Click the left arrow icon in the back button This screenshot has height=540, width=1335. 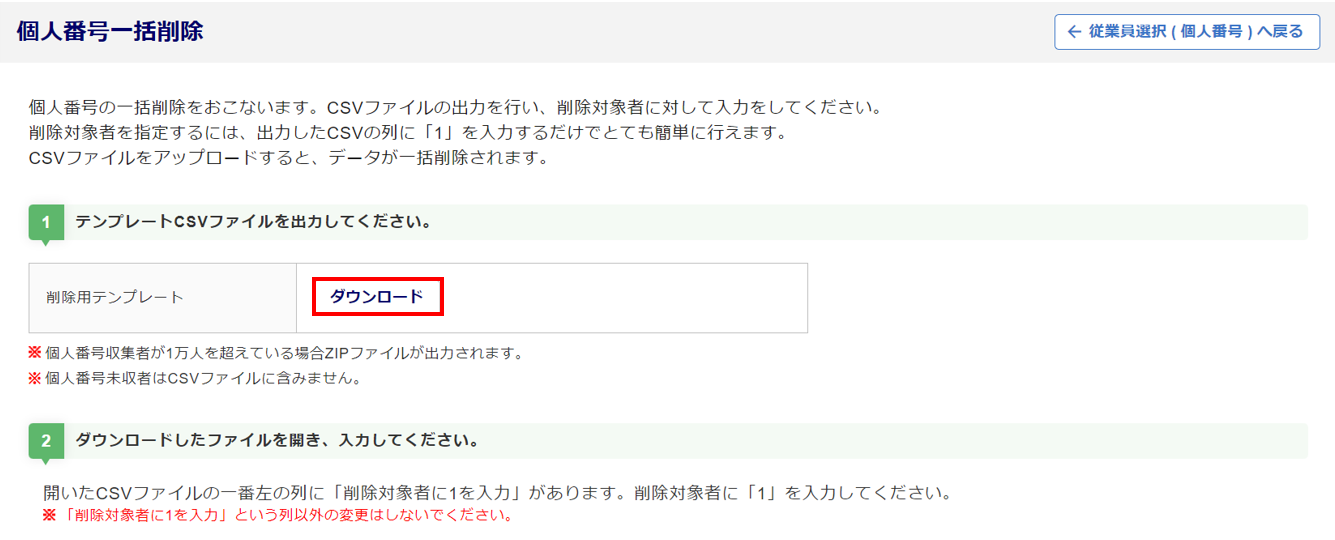coord(1075,32)
